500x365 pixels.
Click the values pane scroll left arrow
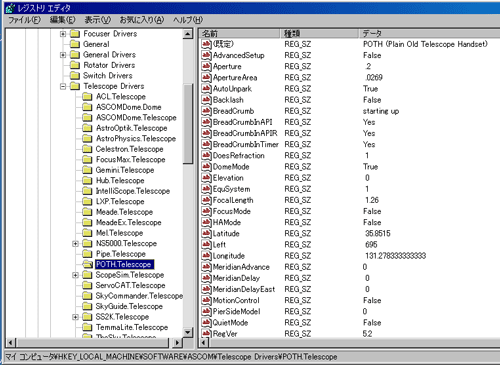coord(204,343)
